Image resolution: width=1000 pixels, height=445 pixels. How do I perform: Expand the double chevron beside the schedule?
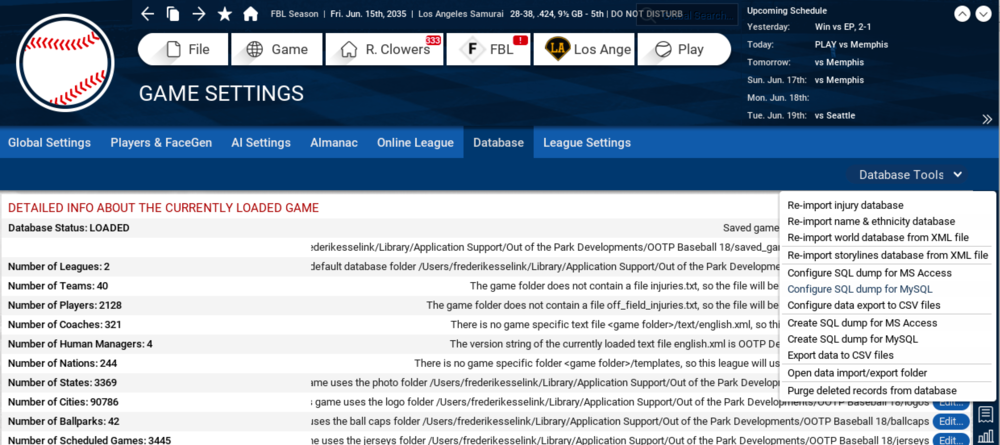click(x=987, y=118)
